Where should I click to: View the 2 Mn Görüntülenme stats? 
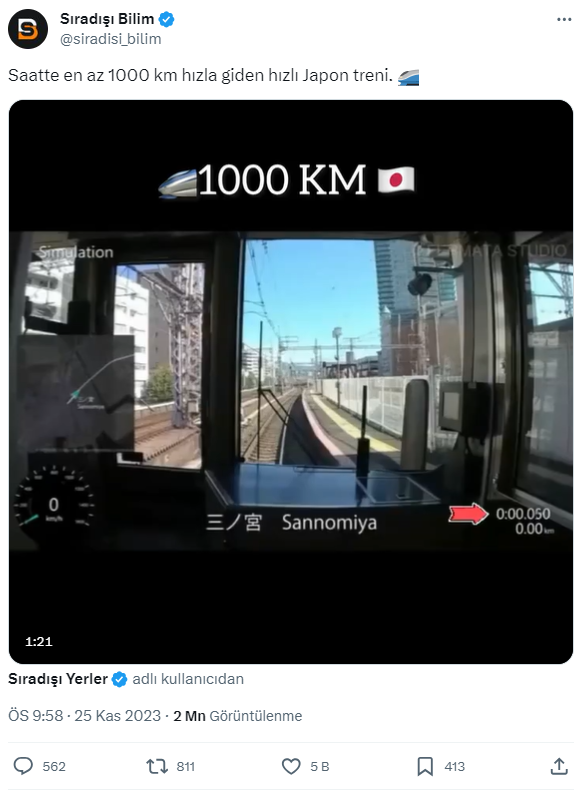pyautogui.click(x=238, y=716)
